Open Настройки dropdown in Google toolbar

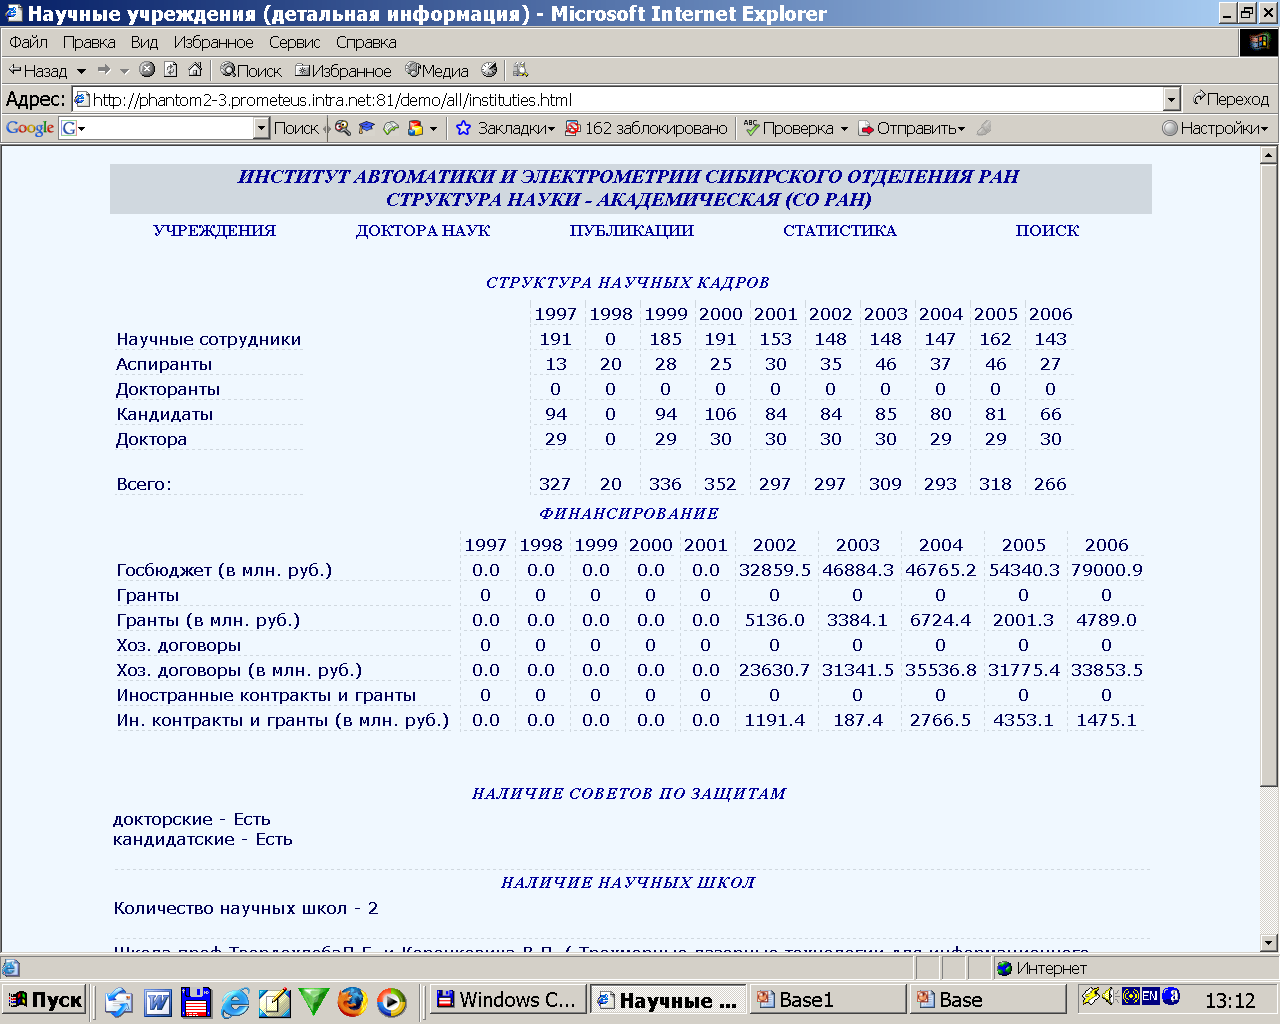1215,128
